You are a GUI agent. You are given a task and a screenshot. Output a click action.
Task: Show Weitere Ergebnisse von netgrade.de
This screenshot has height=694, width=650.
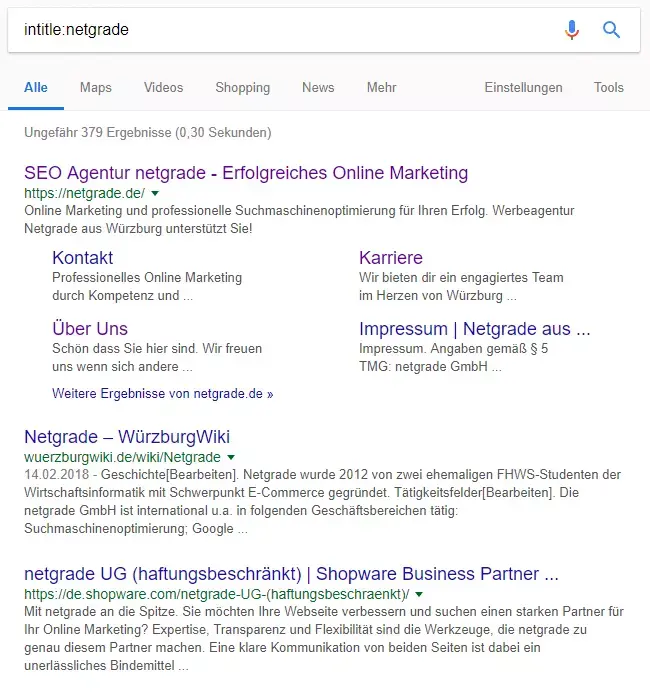pyautogui.click(x=162, y=394)
